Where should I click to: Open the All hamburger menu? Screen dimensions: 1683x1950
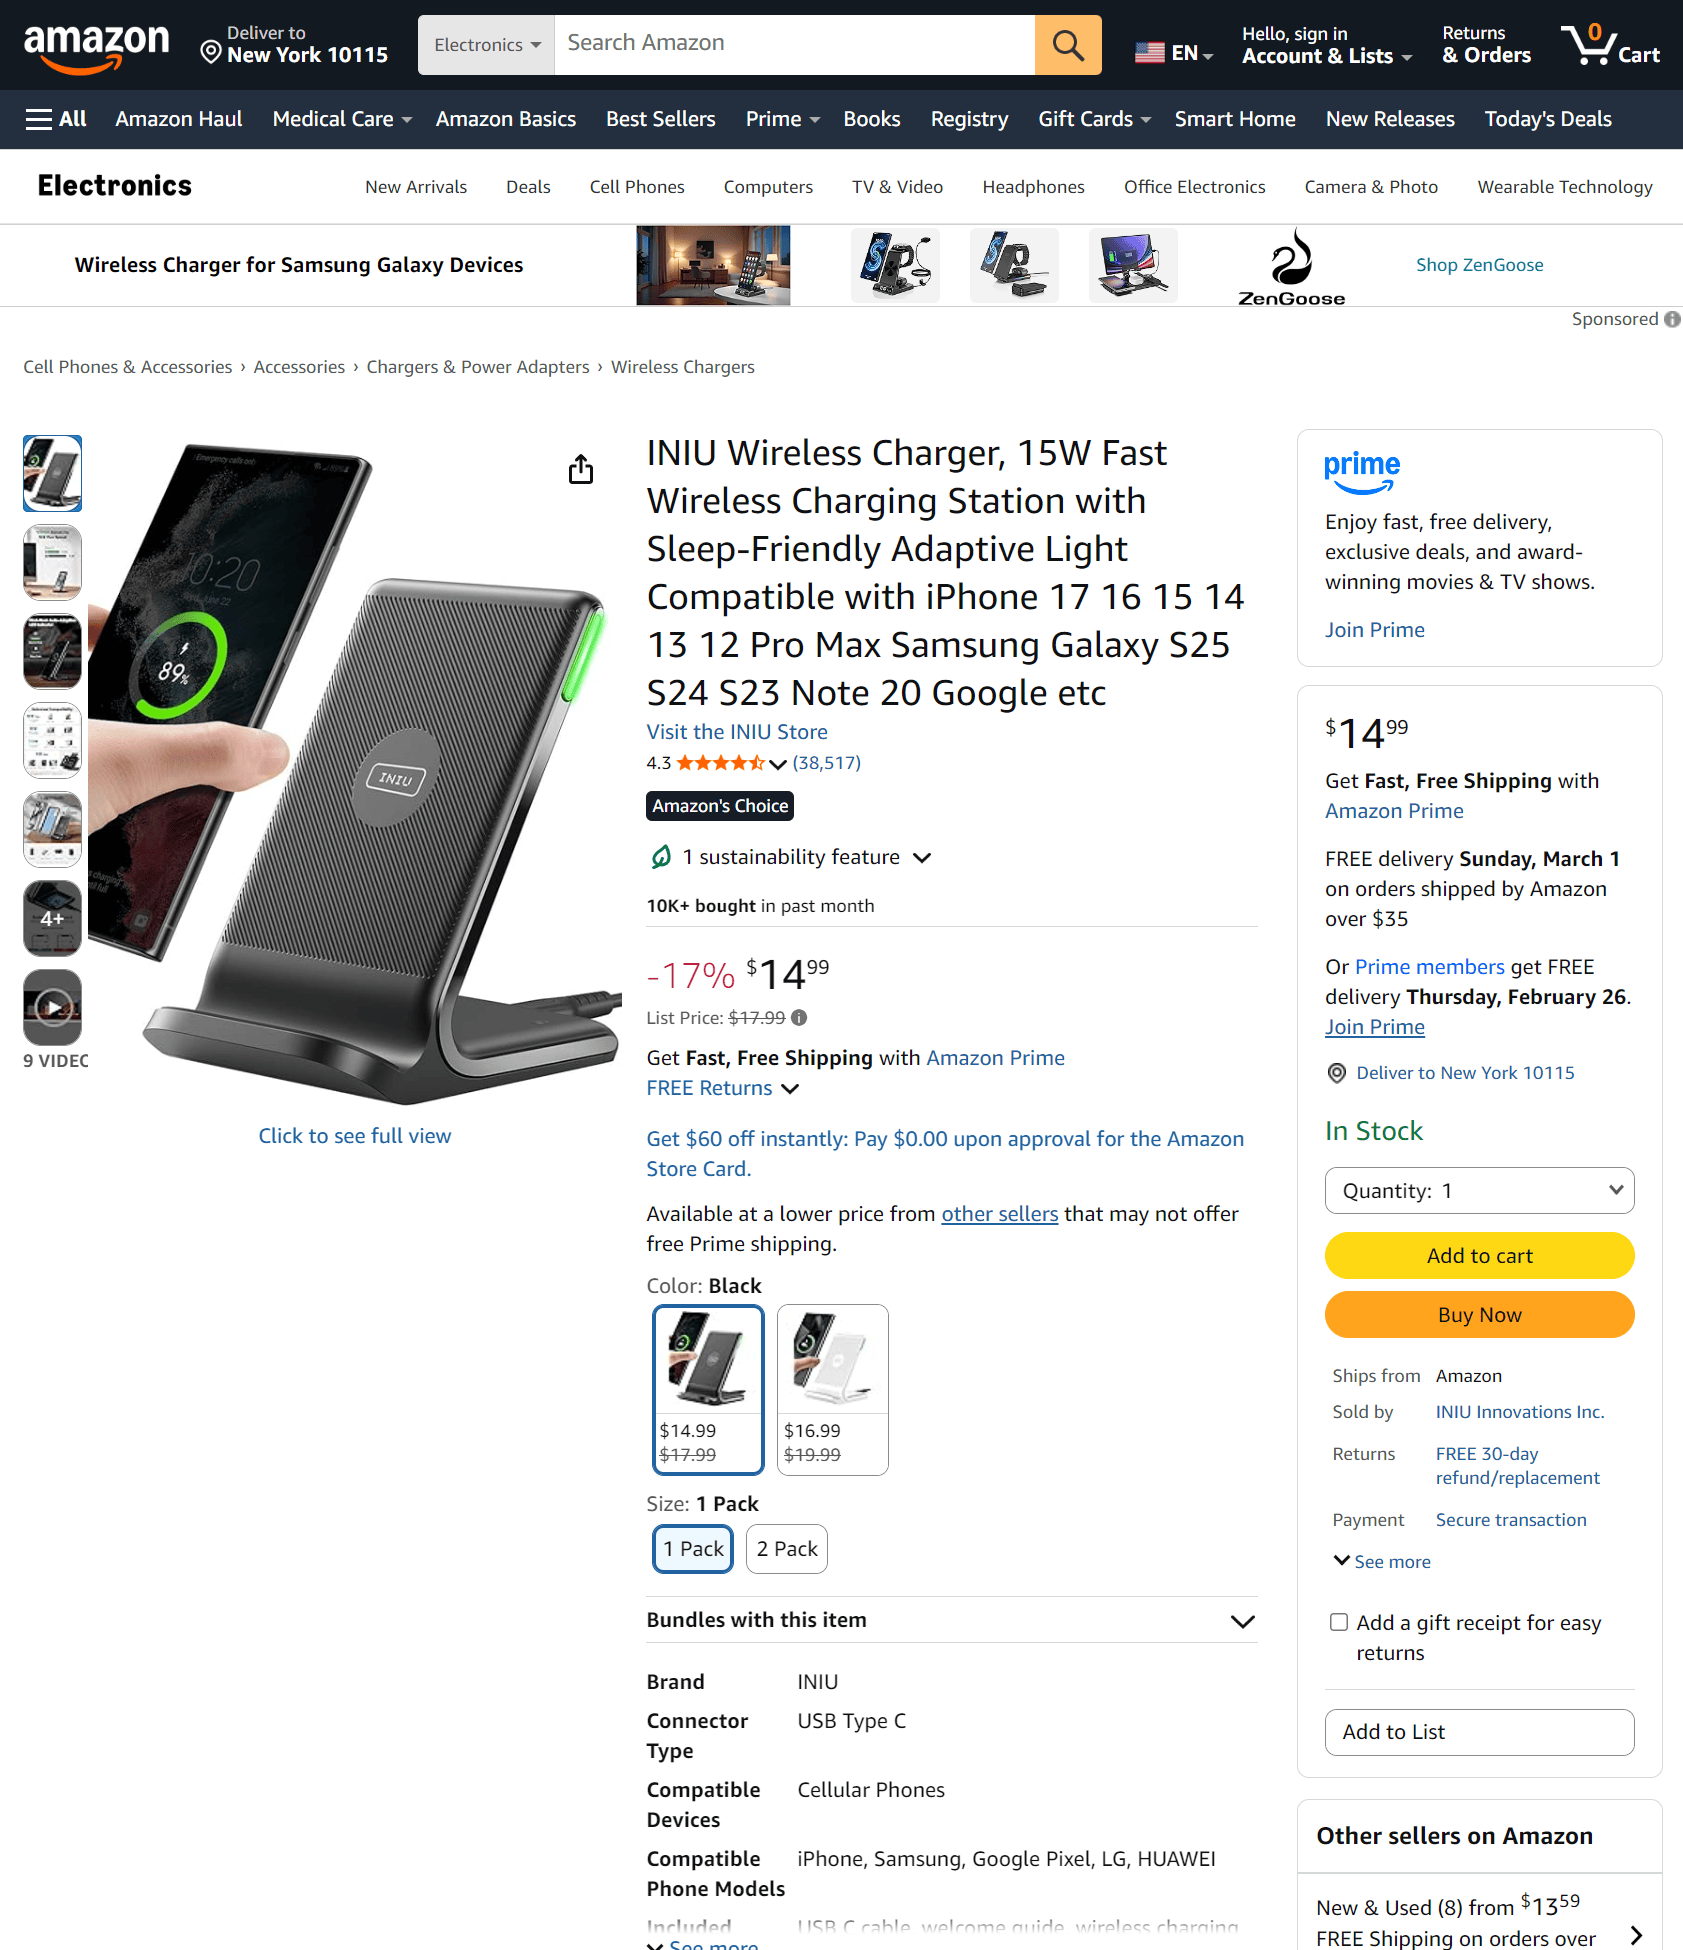click(56, 119)
